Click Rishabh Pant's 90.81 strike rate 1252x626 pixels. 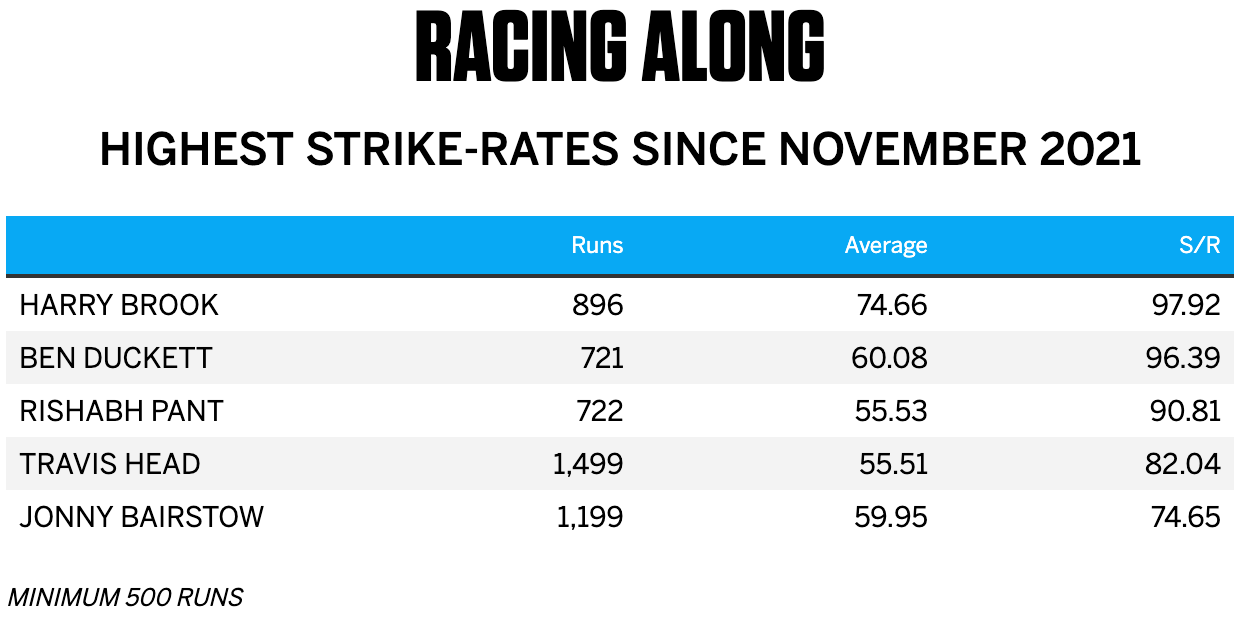click(x=1184, y=411)
